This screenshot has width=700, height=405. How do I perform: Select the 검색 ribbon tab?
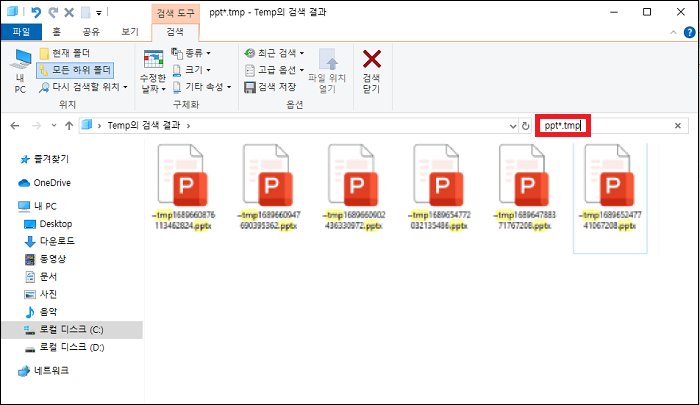[175, 32]
